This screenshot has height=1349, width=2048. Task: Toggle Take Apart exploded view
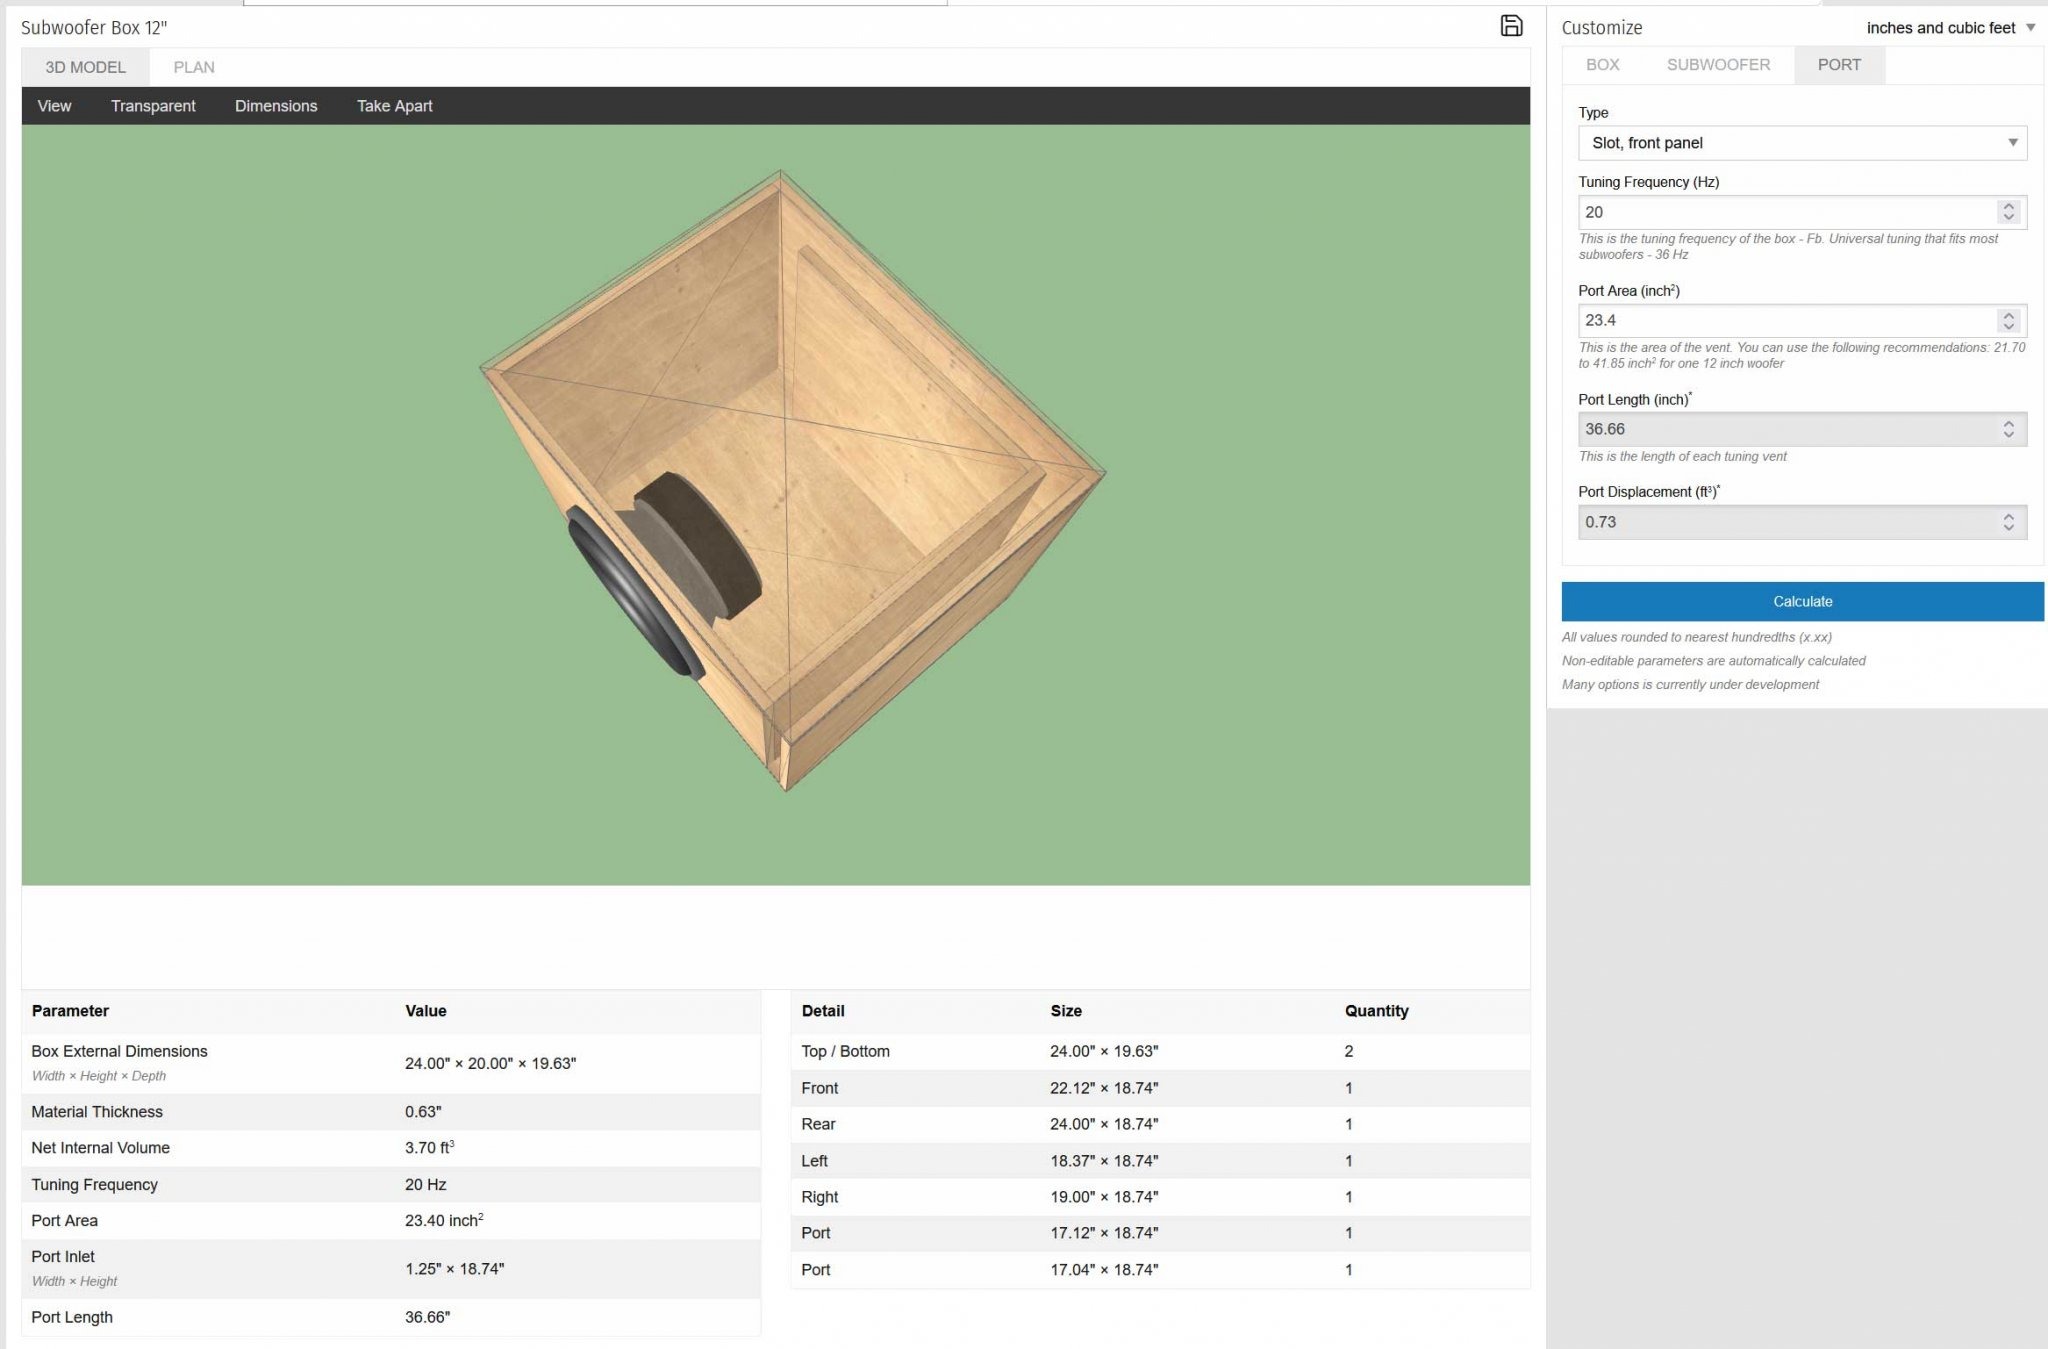point(395,106)
